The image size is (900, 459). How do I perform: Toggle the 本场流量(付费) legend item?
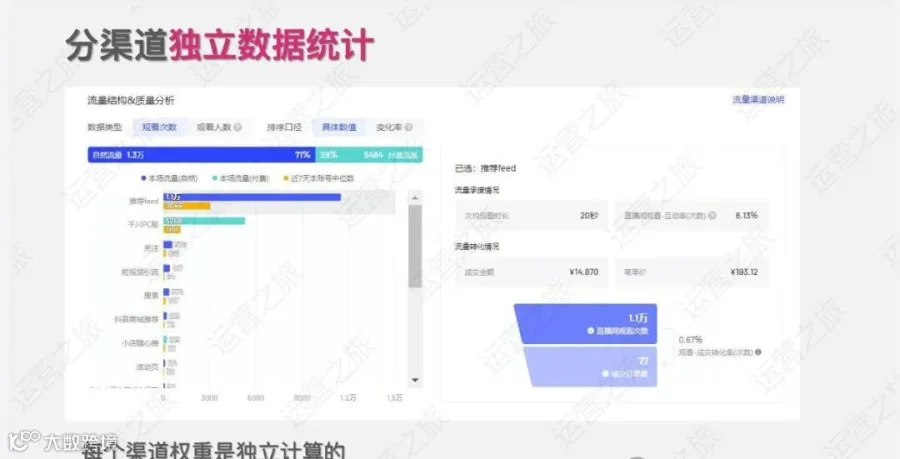pos(240,178)
